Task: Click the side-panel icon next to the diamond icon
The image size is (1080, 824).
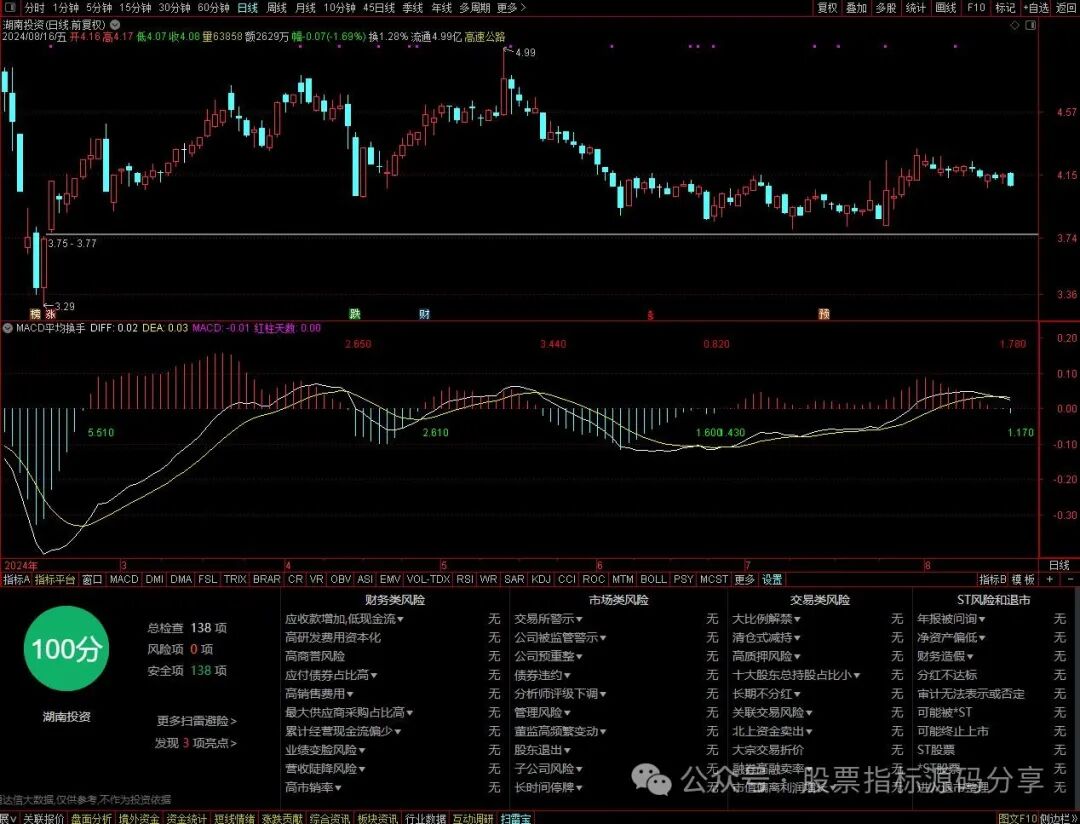Action: click(1030, 25)
